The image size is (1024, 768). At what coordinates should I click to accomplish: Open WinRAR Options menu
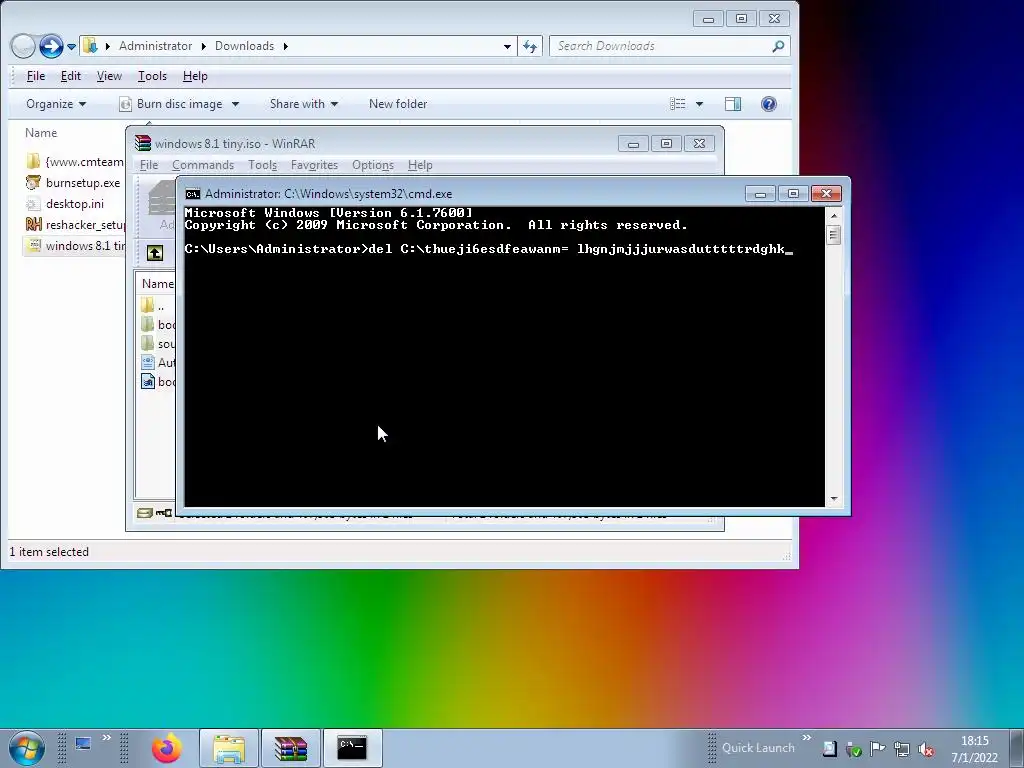(x=373, y=165)
